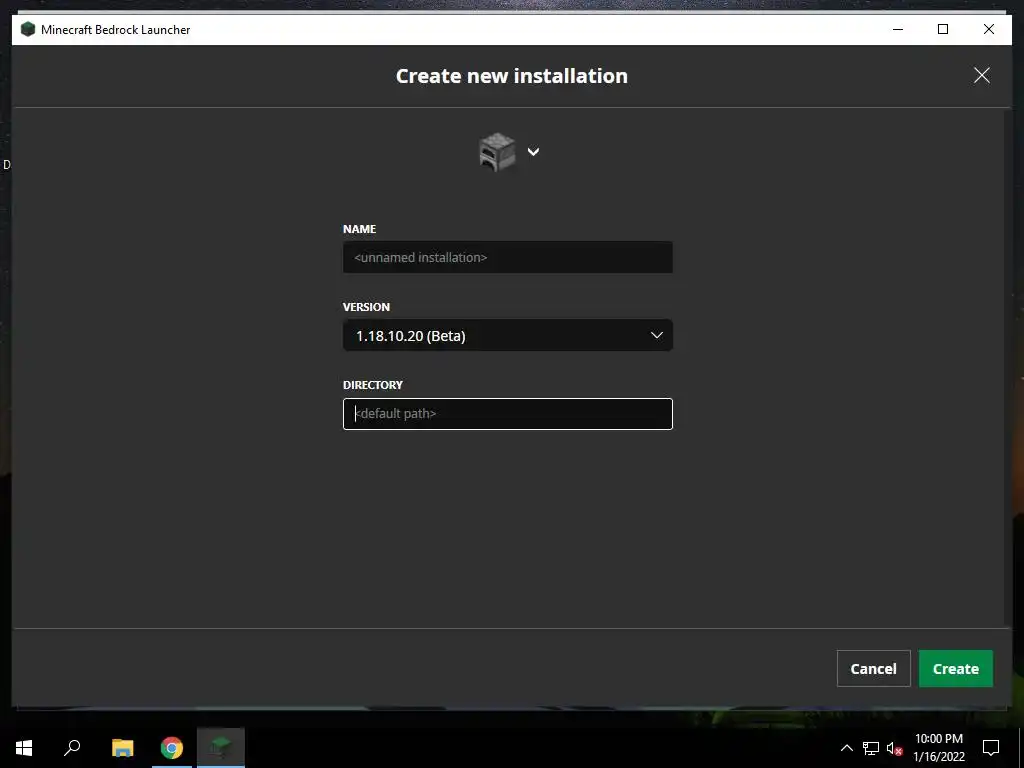The height and width of the screenshot is (768, 1024).
Task: Maximize the Bedrock Launcher window
Action: coord(943,29)
